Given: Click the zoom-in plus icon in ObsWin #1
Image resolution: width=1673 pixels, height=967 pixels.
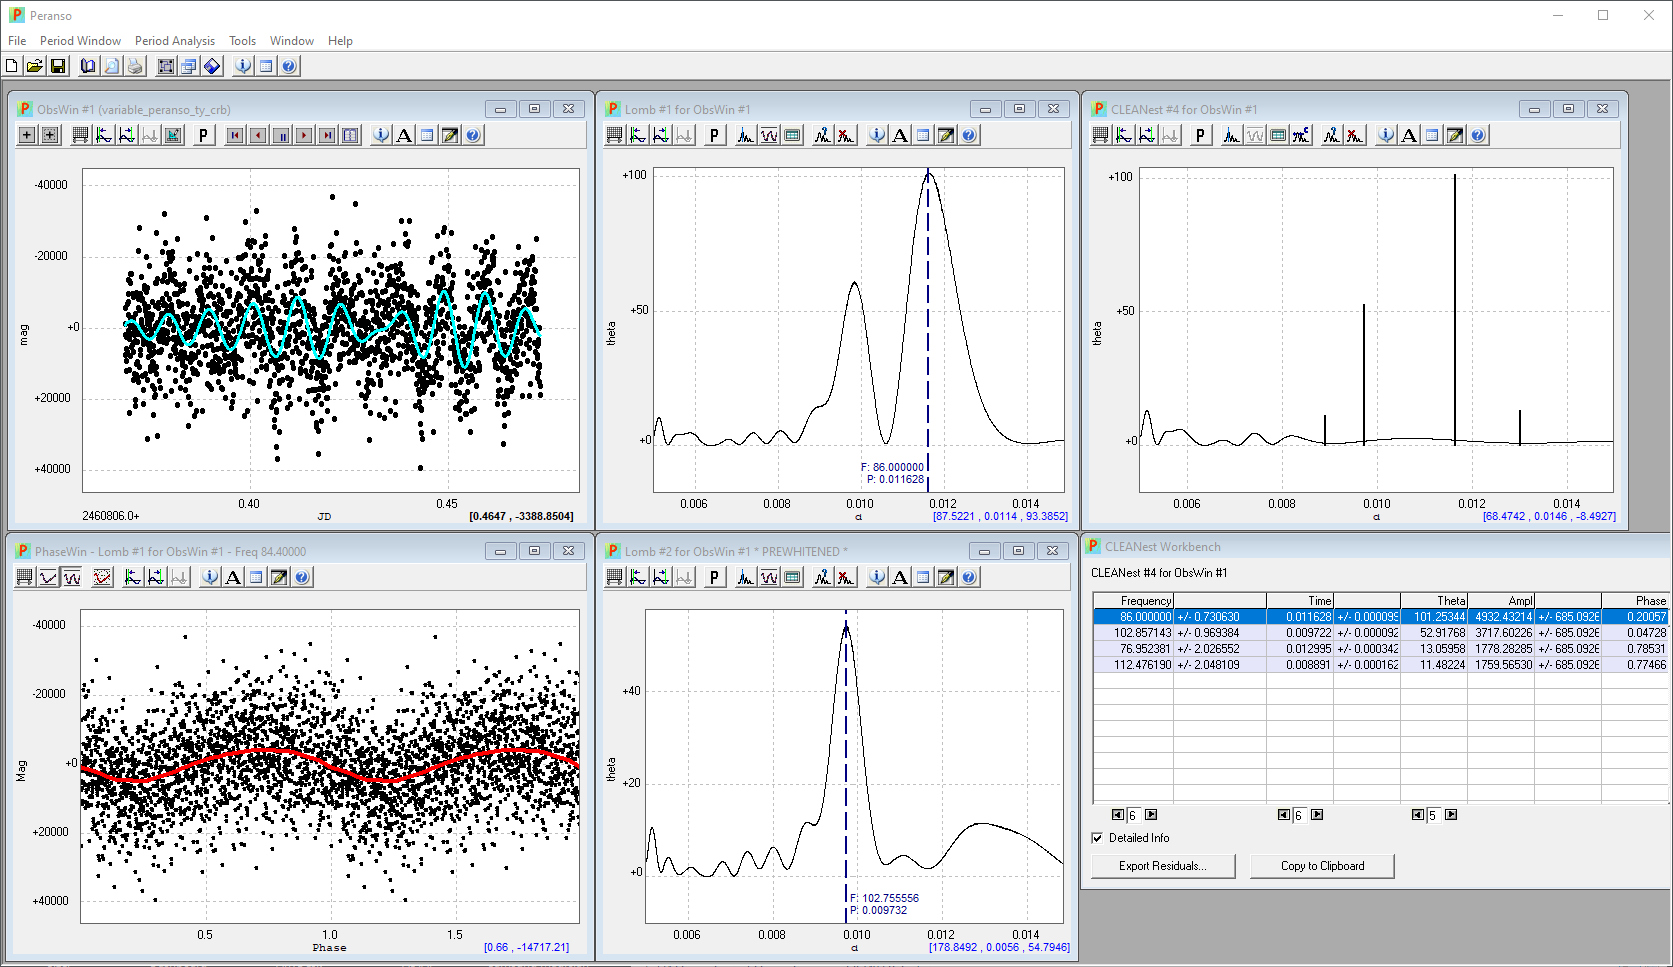Looking at the screenshot, I should point(27,135).
